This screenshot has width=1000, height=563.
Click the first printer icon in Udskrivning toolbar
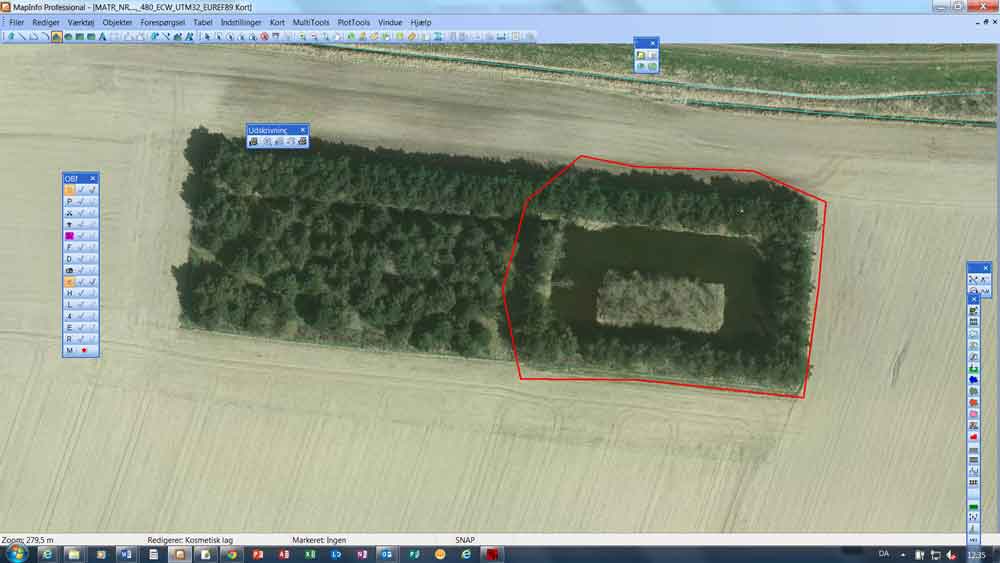(x=253, y=142)
